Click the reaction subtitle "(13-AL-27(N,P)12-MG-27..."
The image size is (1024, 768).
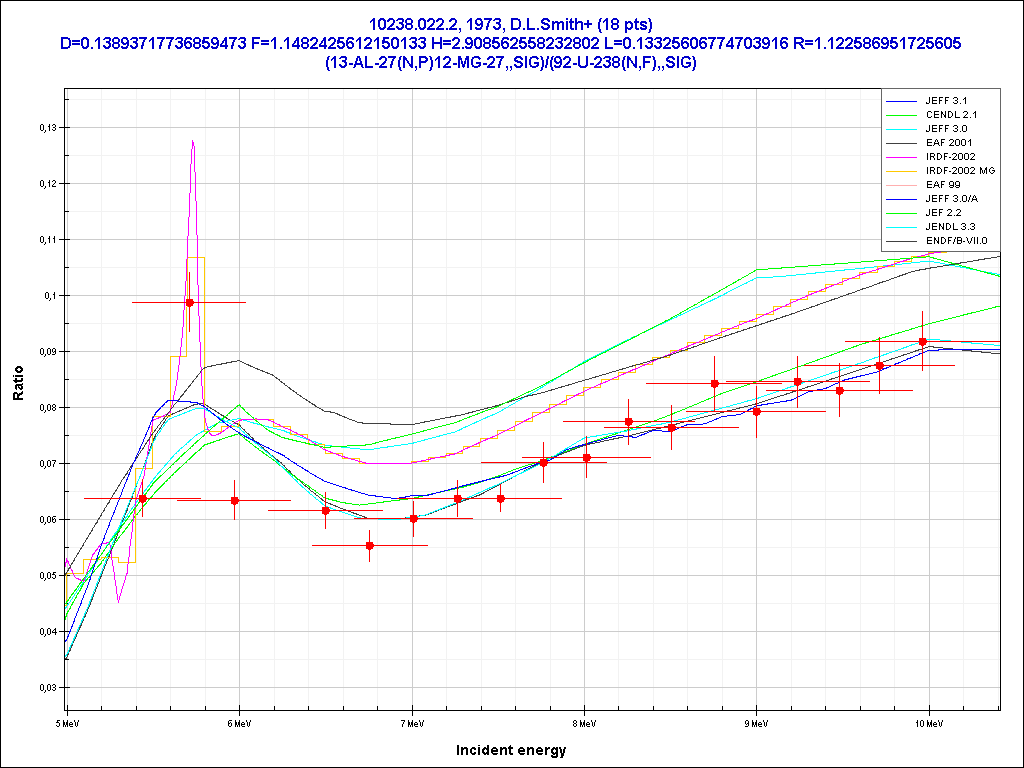click(511, 62)
